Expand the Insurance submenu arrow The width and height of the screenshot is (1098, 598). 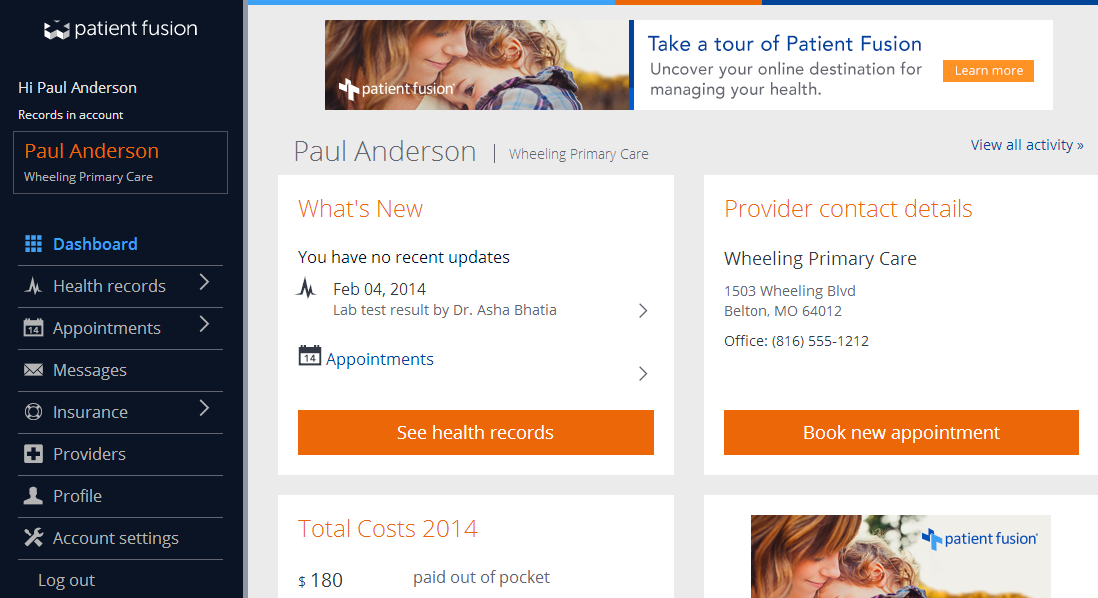pos(204,408)
